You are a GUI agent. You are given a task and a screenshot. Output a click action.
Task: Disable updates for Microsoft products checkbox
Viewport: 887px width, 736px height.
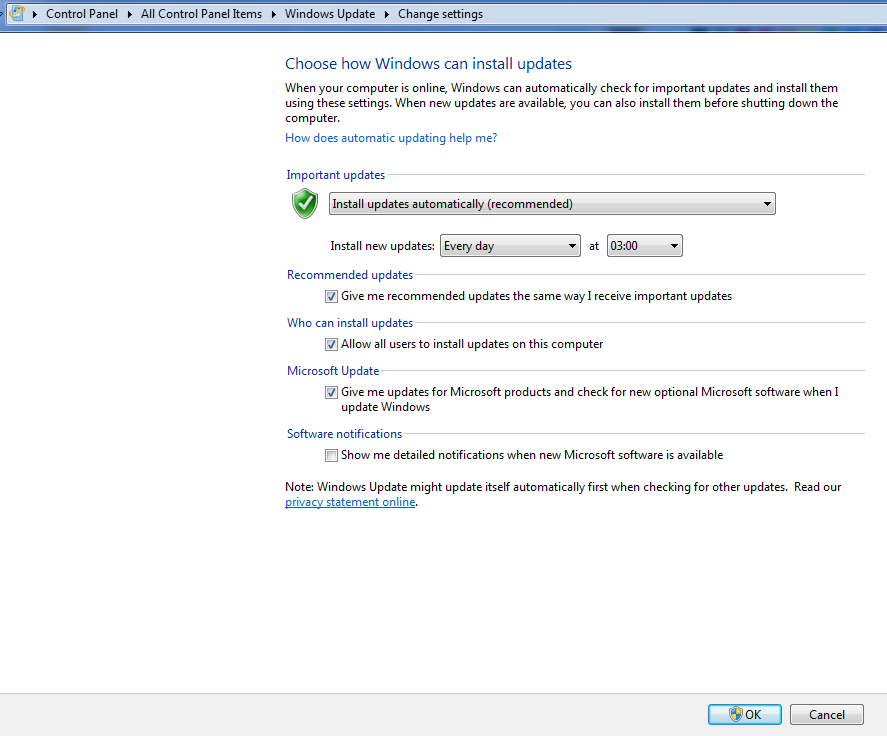(331, 393)
